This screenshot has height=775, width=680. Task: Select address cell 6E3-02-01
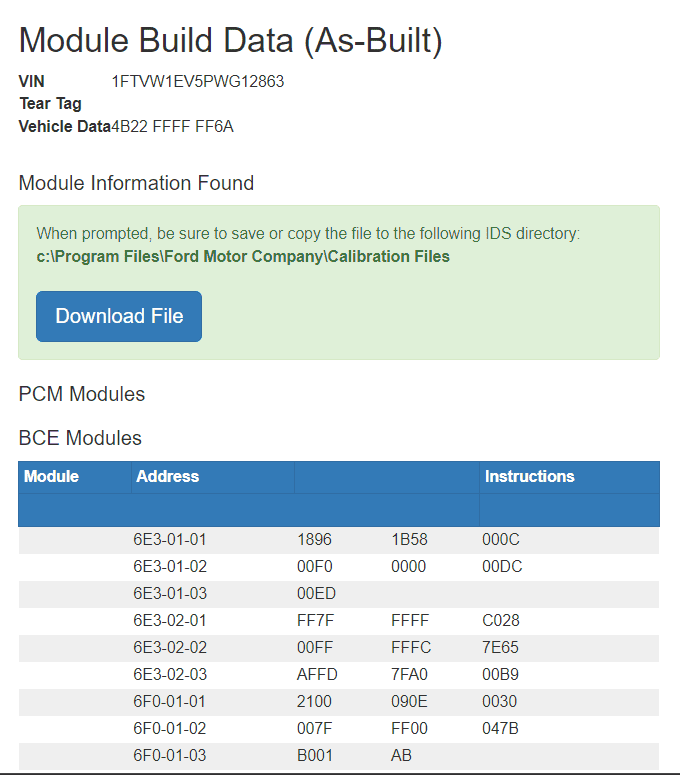(x=169, y=621)
